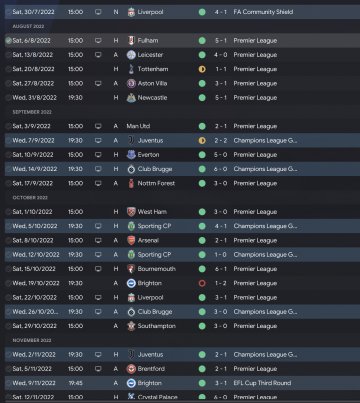Click the West Ham club crest
360x403 pixels.
pos(131,212)
